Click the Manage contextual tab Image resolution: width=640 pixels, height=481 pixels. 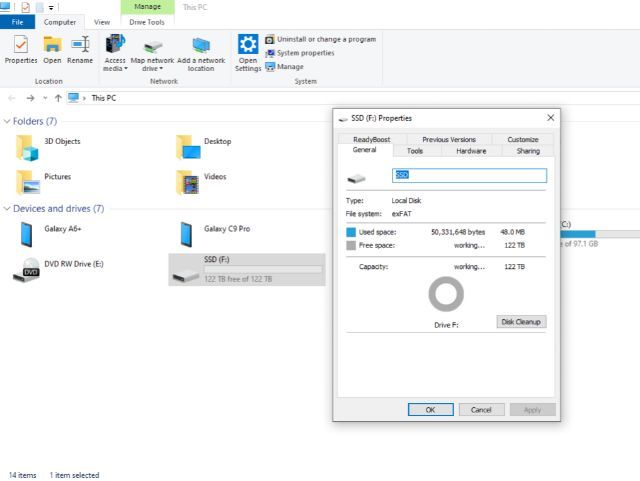click(x=147, y=7)
